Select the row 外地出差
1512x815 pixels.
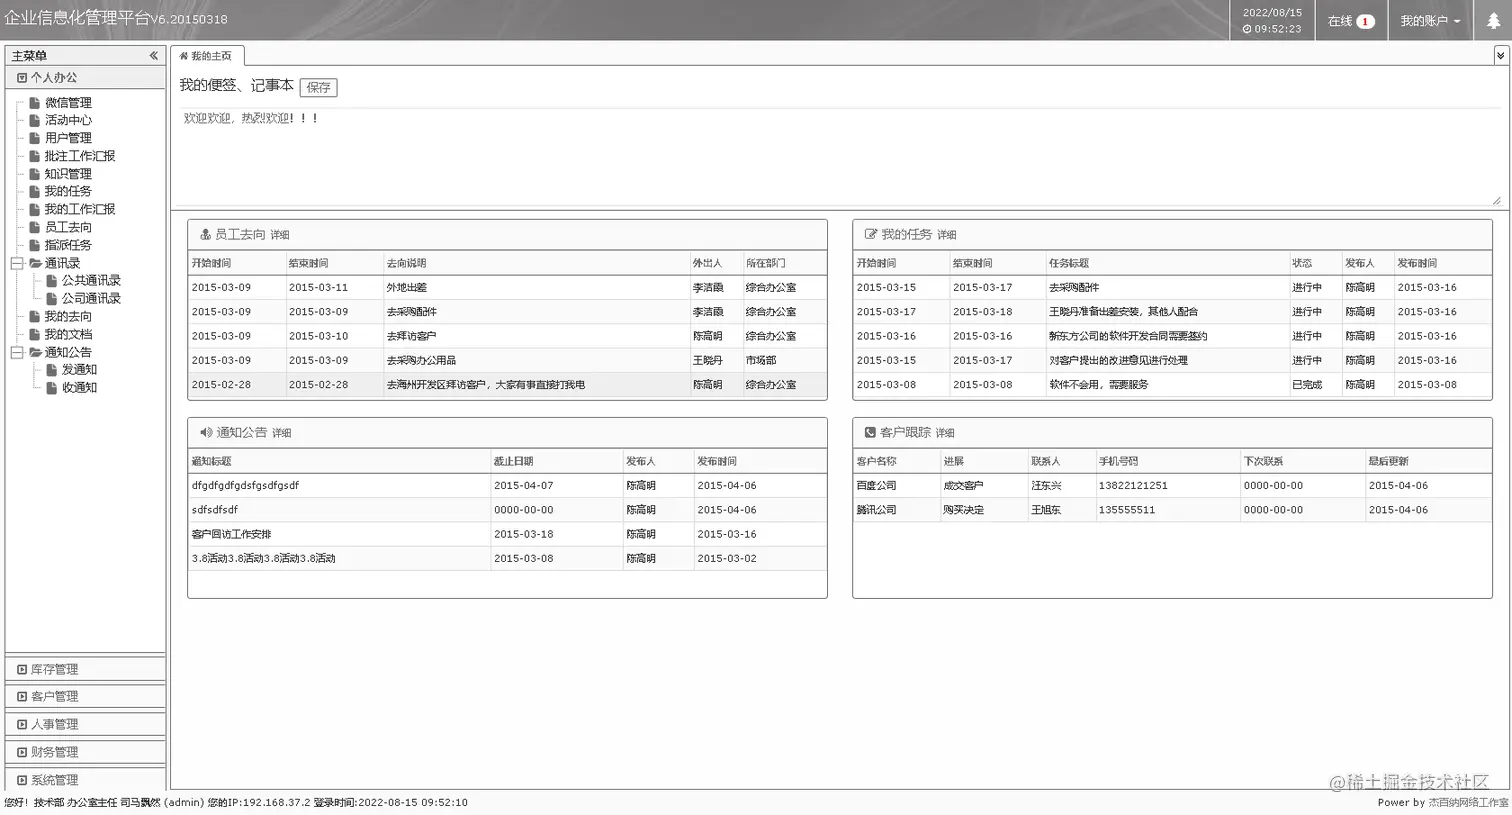pos(507,287)
